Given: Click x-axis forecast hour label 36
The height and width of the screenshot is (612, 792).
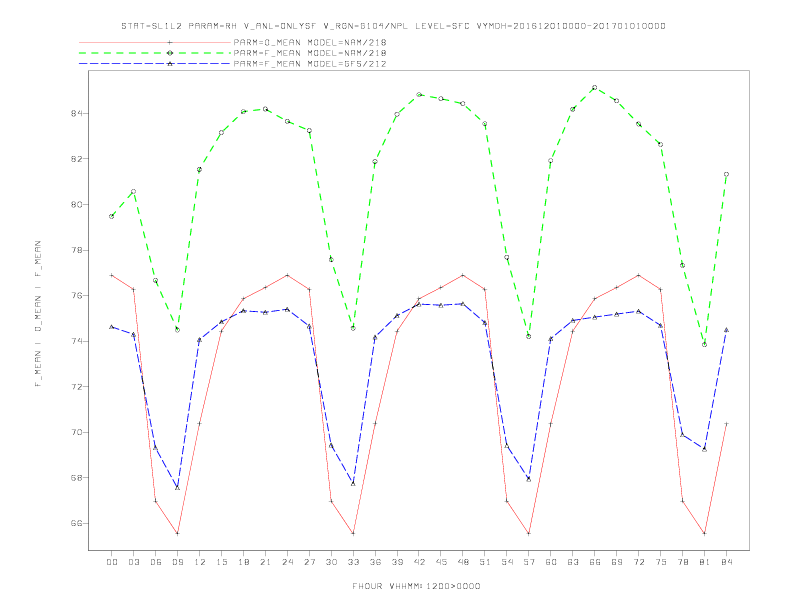Looking at the screenshot, I should point(375,562).
